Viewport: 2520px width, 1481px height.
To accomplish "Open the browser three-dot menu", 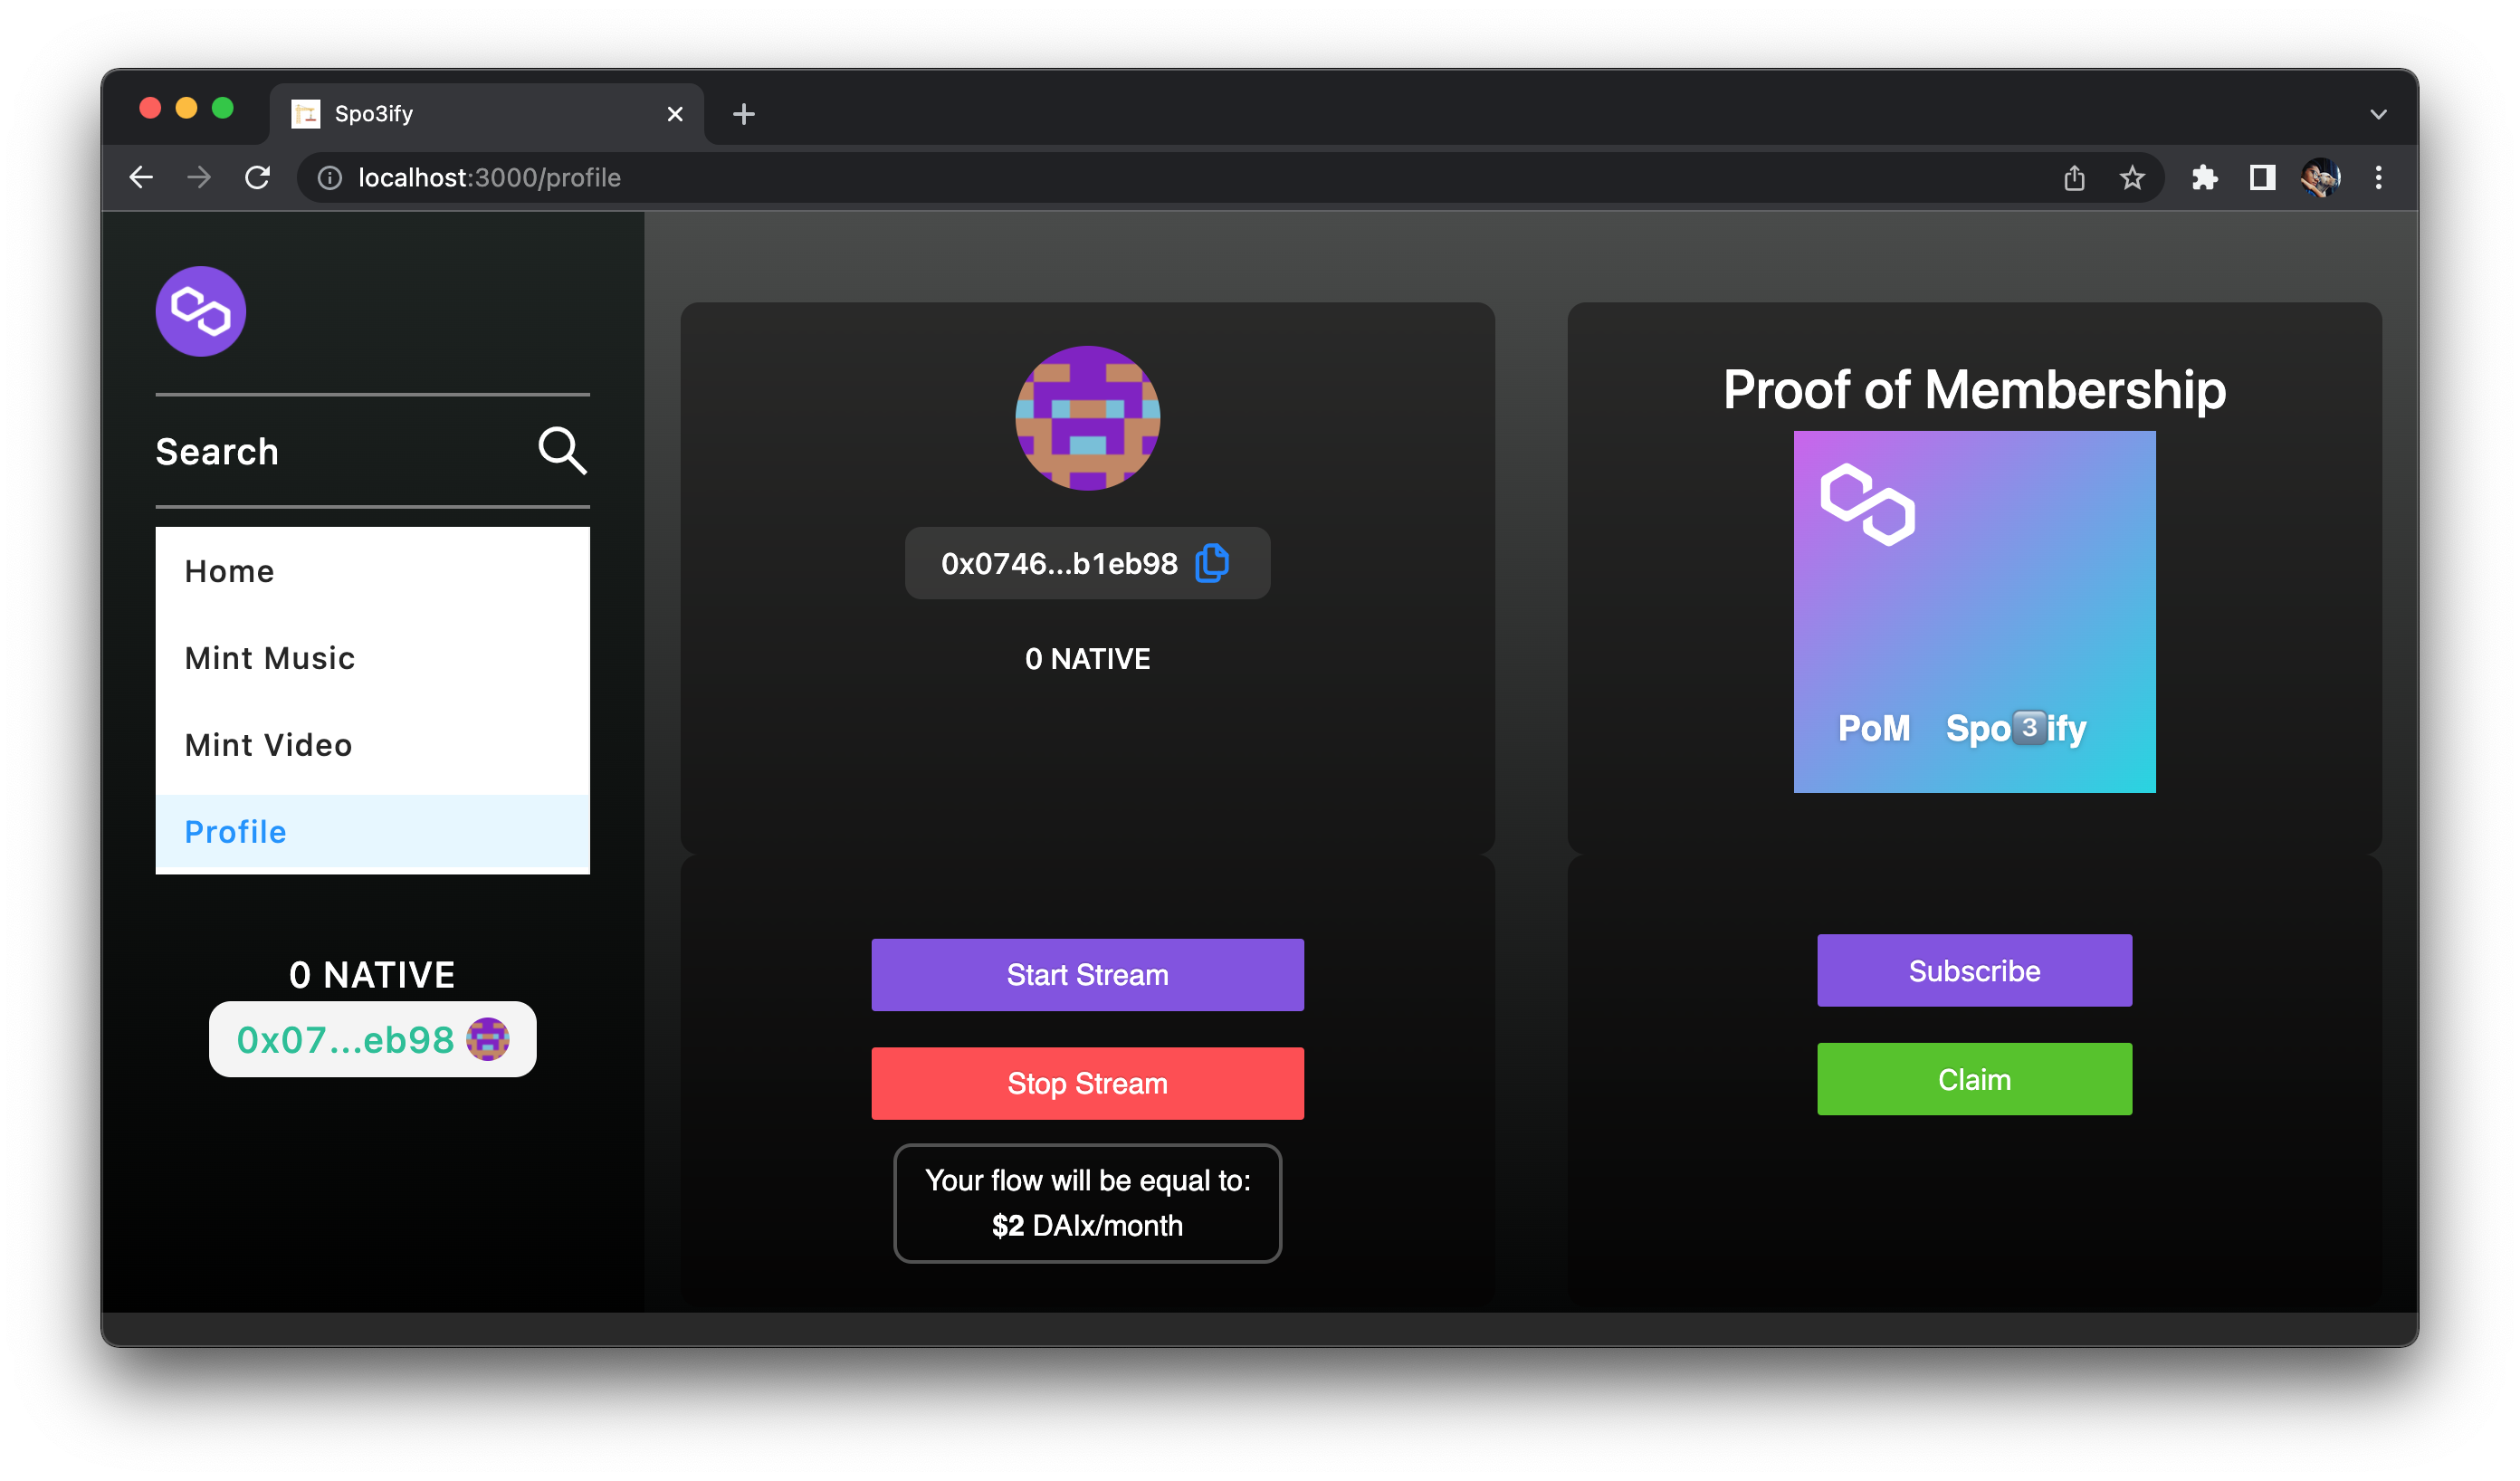I will pyautogui.click(x=2379, y=177).
